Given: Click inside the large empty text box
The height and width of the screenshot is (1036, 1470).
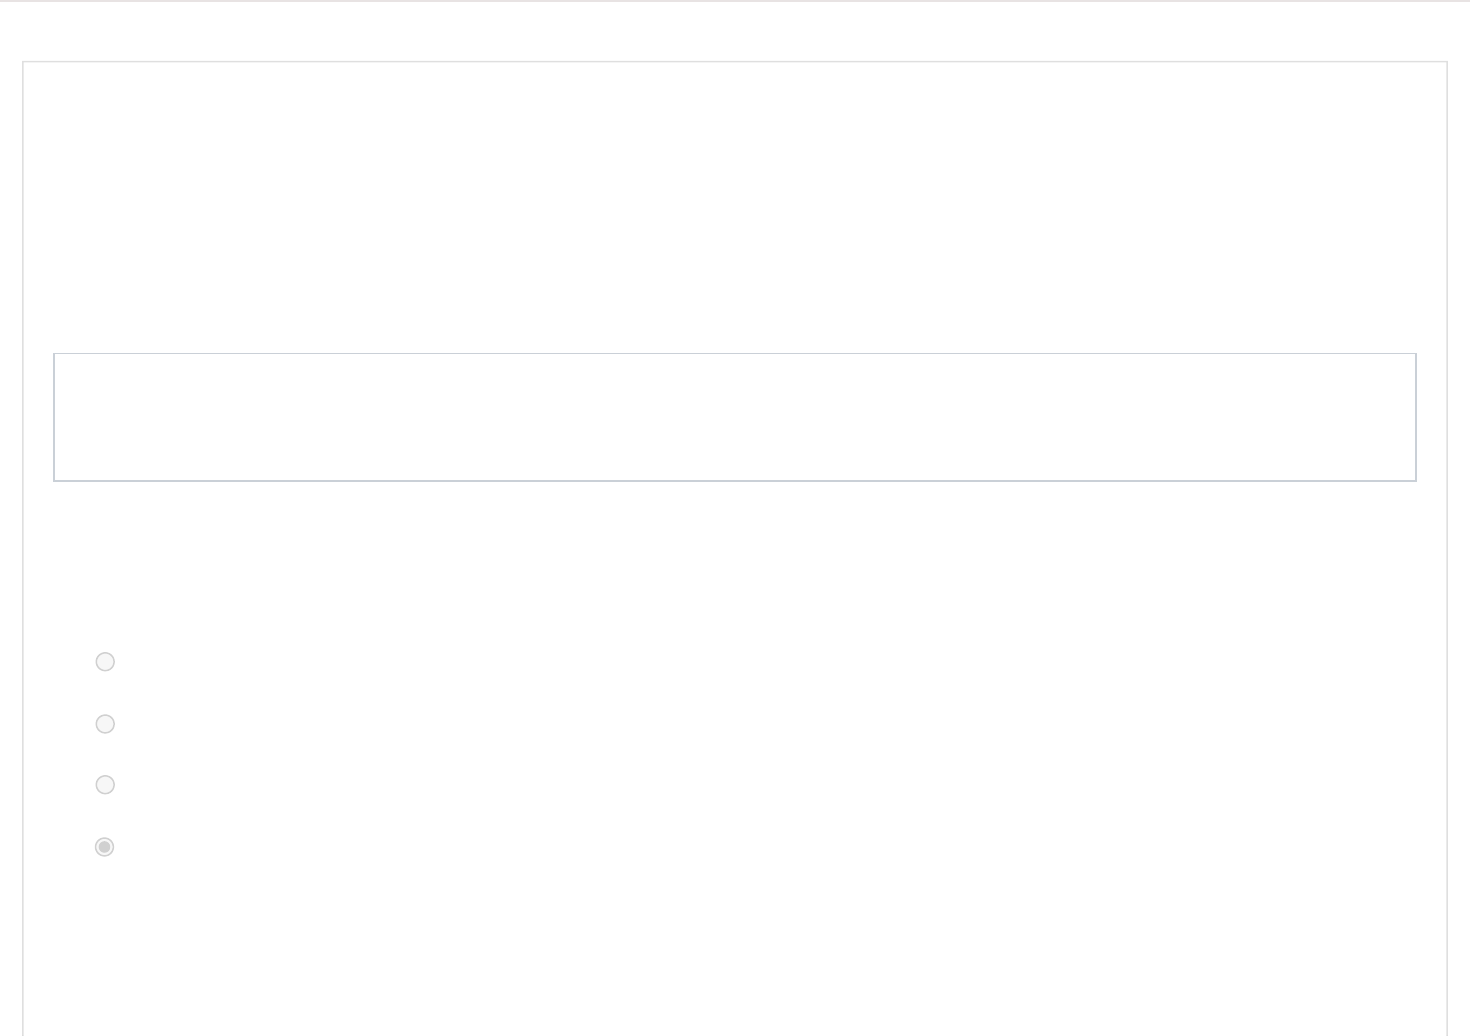Looking at the screenshot, I should [735, 417].
